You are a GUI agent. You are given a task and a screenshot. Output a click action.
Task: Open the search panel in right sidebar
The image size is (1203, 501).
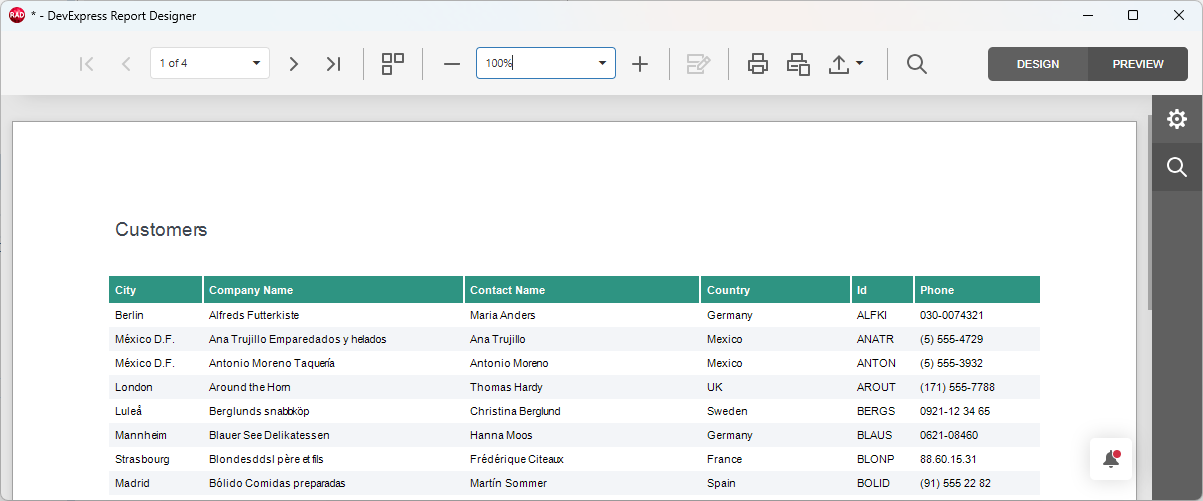1177,167
